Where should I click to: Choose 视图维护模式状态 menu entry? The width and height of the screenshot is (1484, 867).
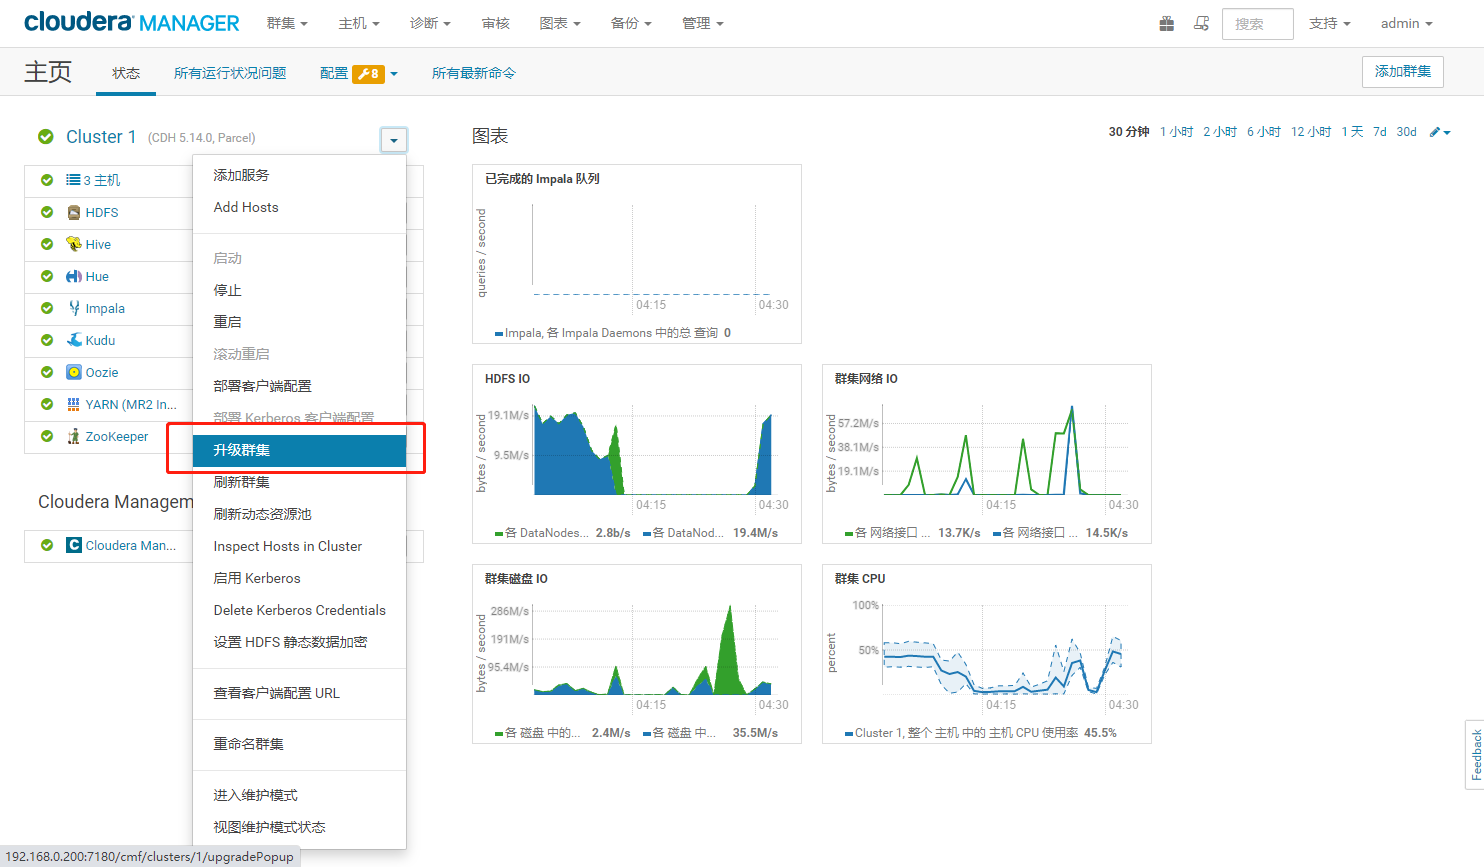click(x=299, y=827)
